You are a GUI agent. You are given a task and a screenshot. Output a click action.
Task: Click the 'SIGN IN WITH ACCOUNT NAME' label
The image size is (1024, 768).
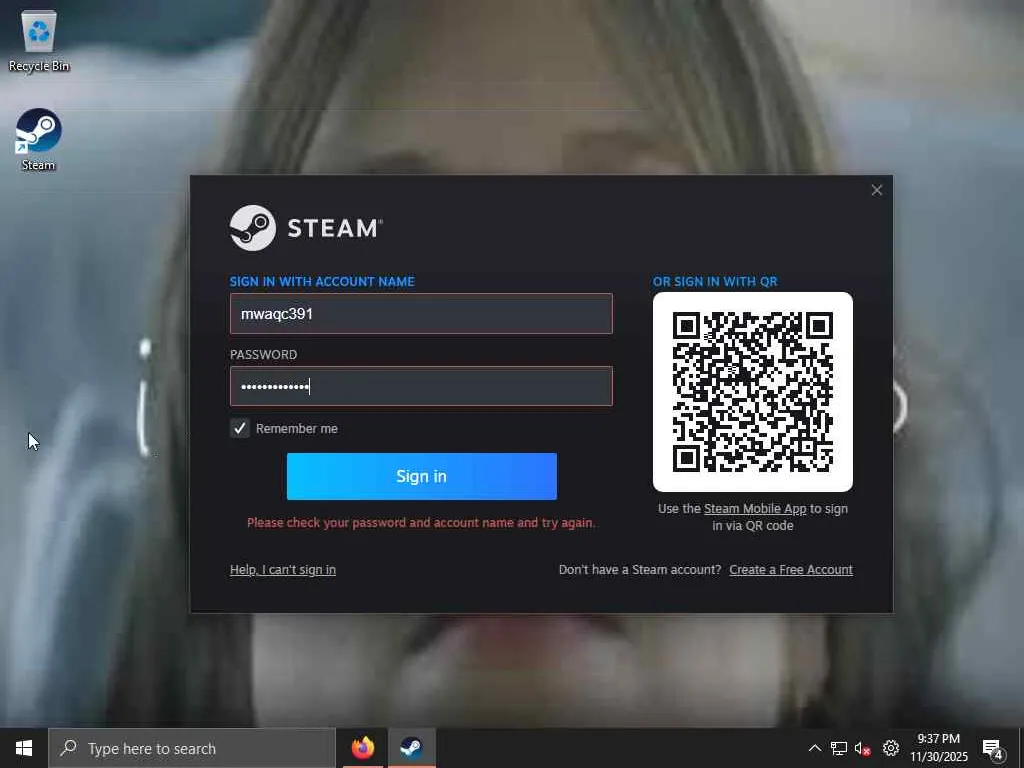coord(322,281)
